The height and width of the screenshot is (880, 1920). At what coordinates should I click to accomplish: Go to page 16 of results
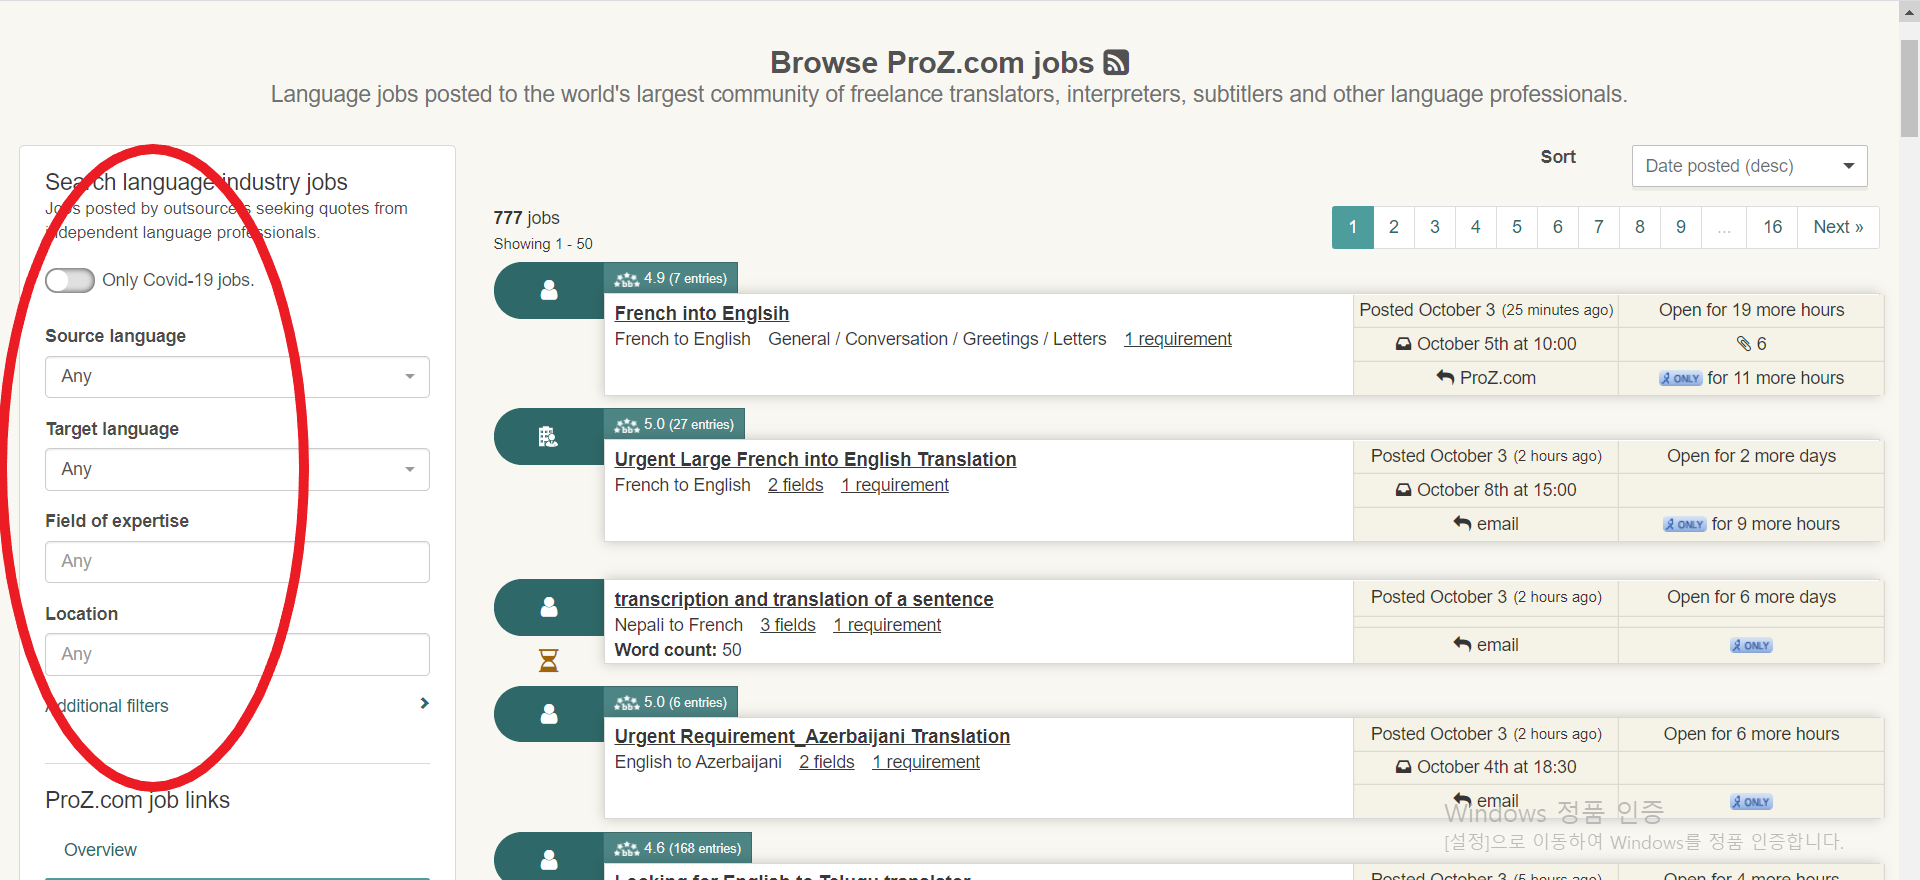point(1773,228)
